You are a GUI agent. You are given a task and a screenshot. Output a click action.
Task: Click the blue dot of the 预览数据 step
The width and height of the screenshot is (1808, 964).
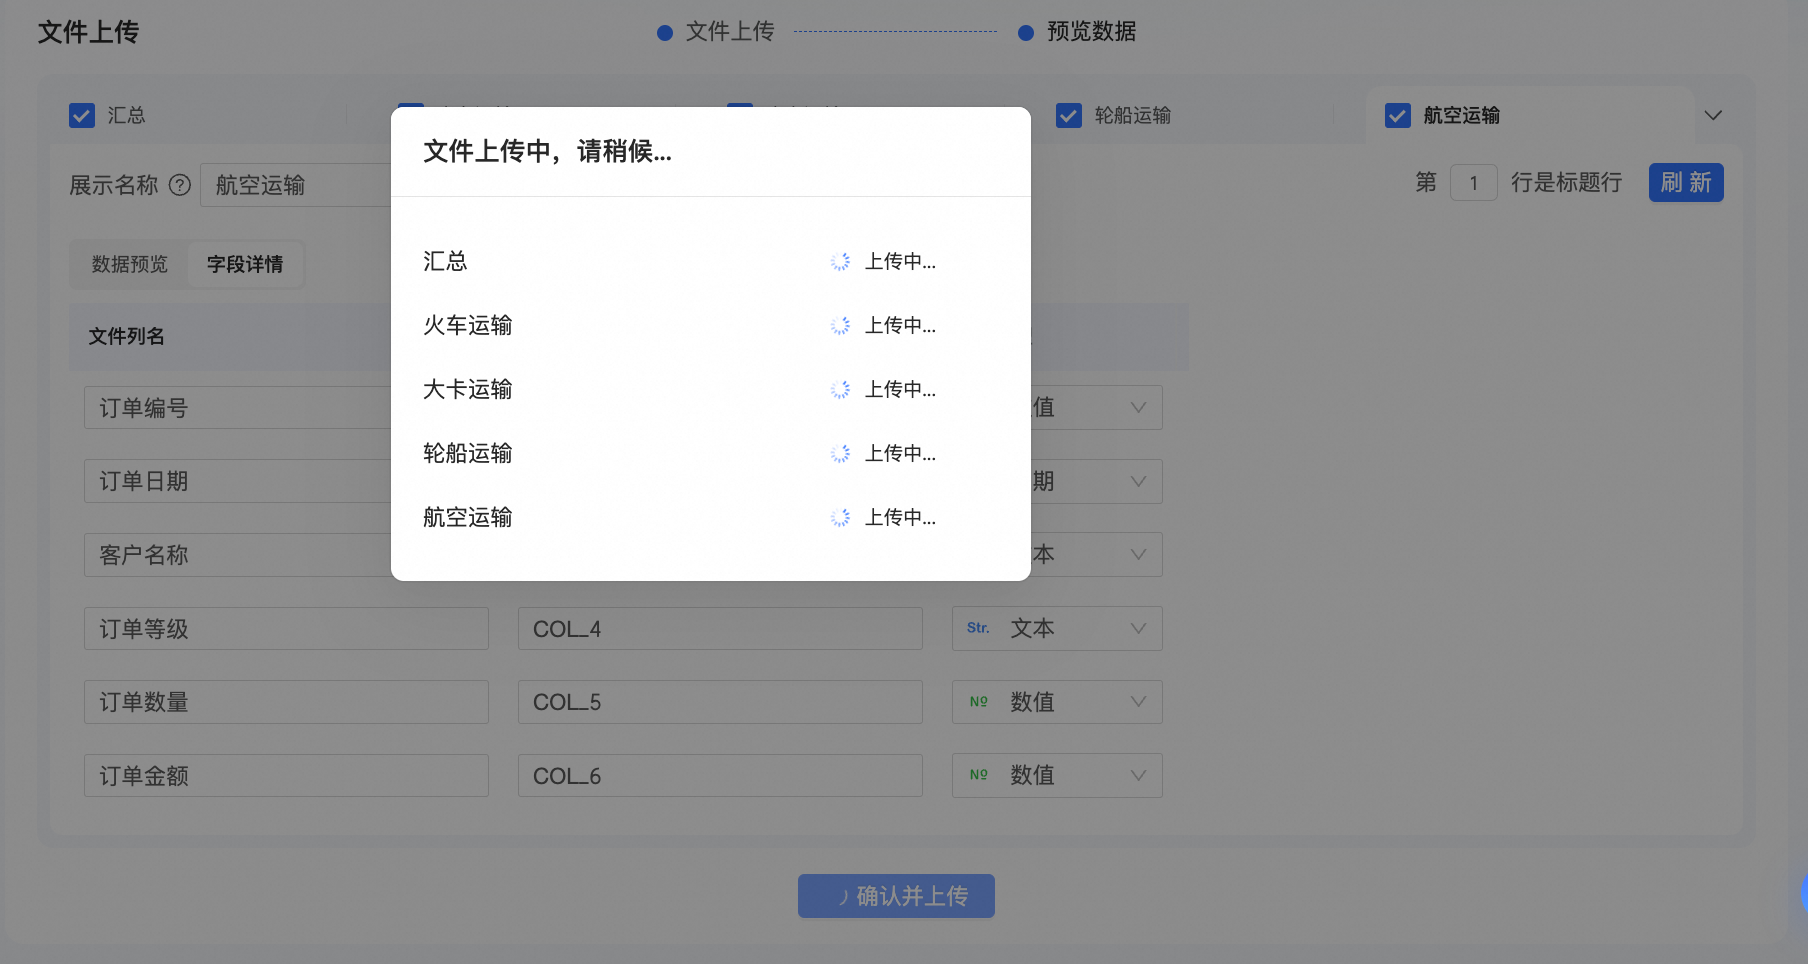(1026, 33)
